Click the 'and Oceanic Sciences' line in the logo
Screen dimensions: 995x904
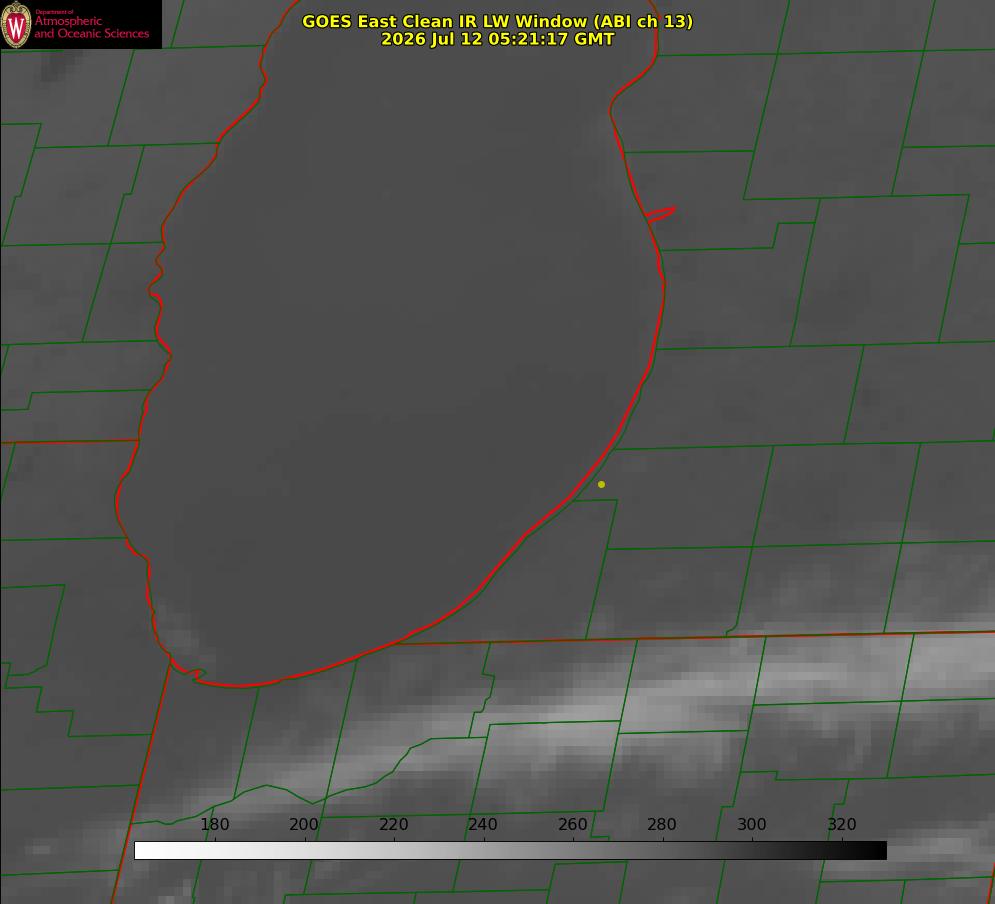pyautogui.click(x=91, y=34)
